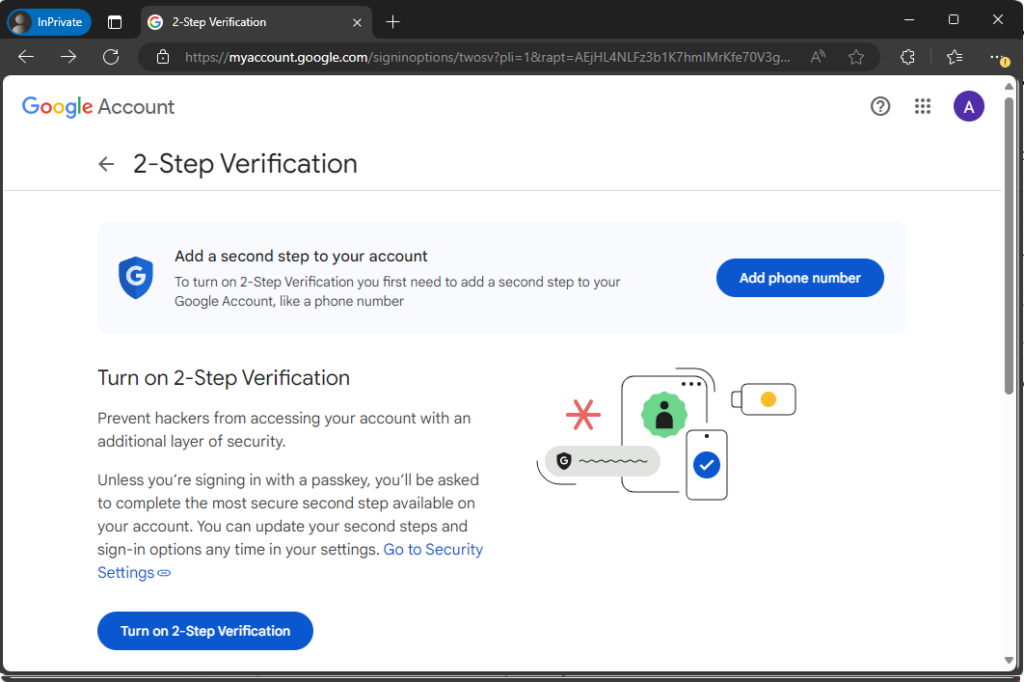Open a new browser tab

(393, 22)
